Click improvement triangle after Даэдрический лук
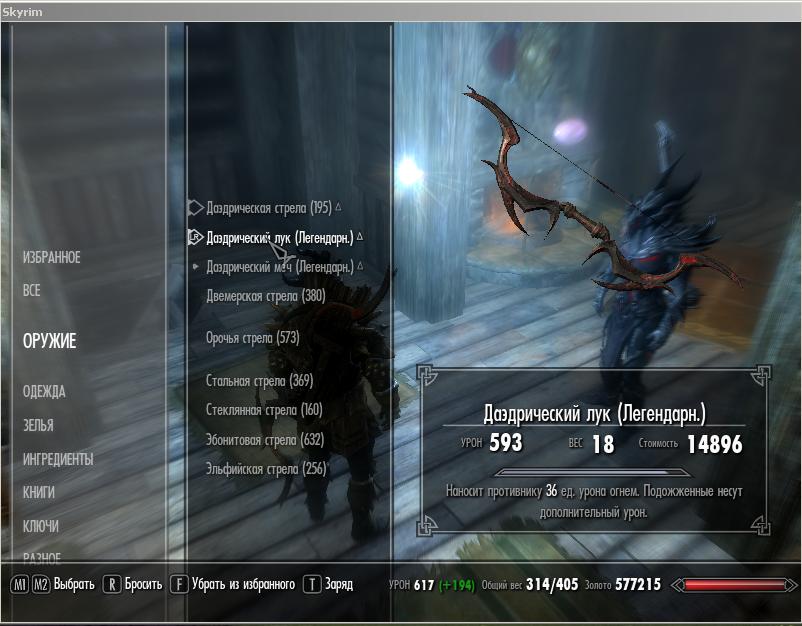This screenshot has height=626, width=802. (360, 237)
